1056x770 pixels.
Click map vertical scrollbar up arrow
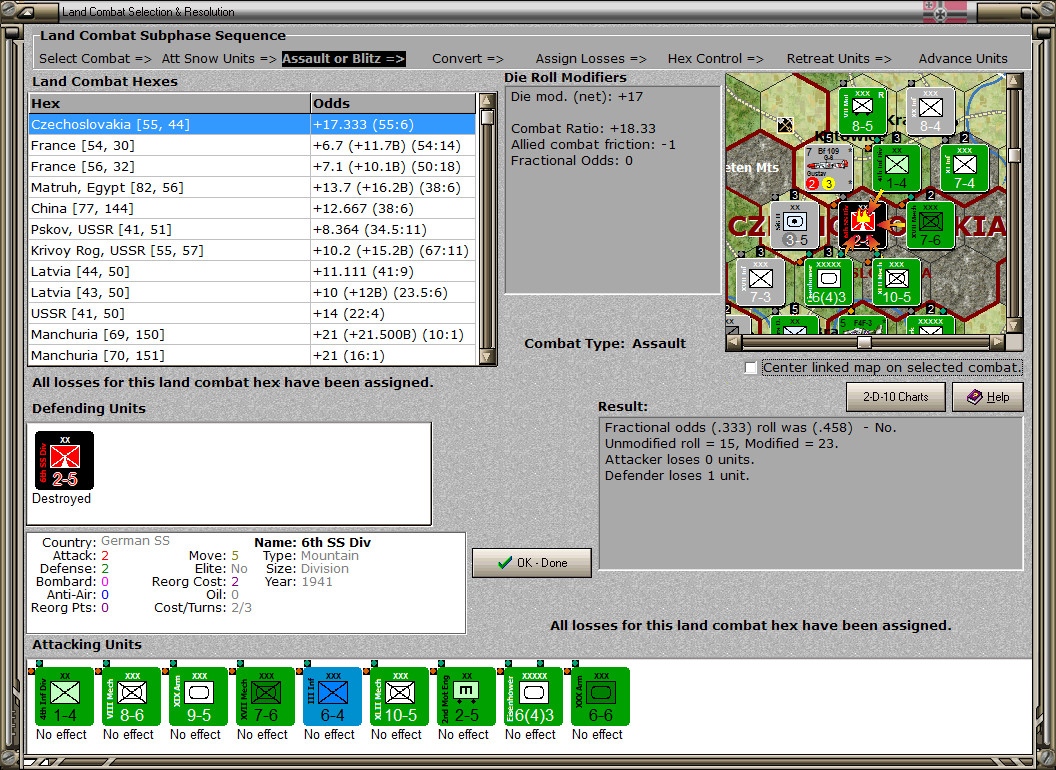(1014, 82)
